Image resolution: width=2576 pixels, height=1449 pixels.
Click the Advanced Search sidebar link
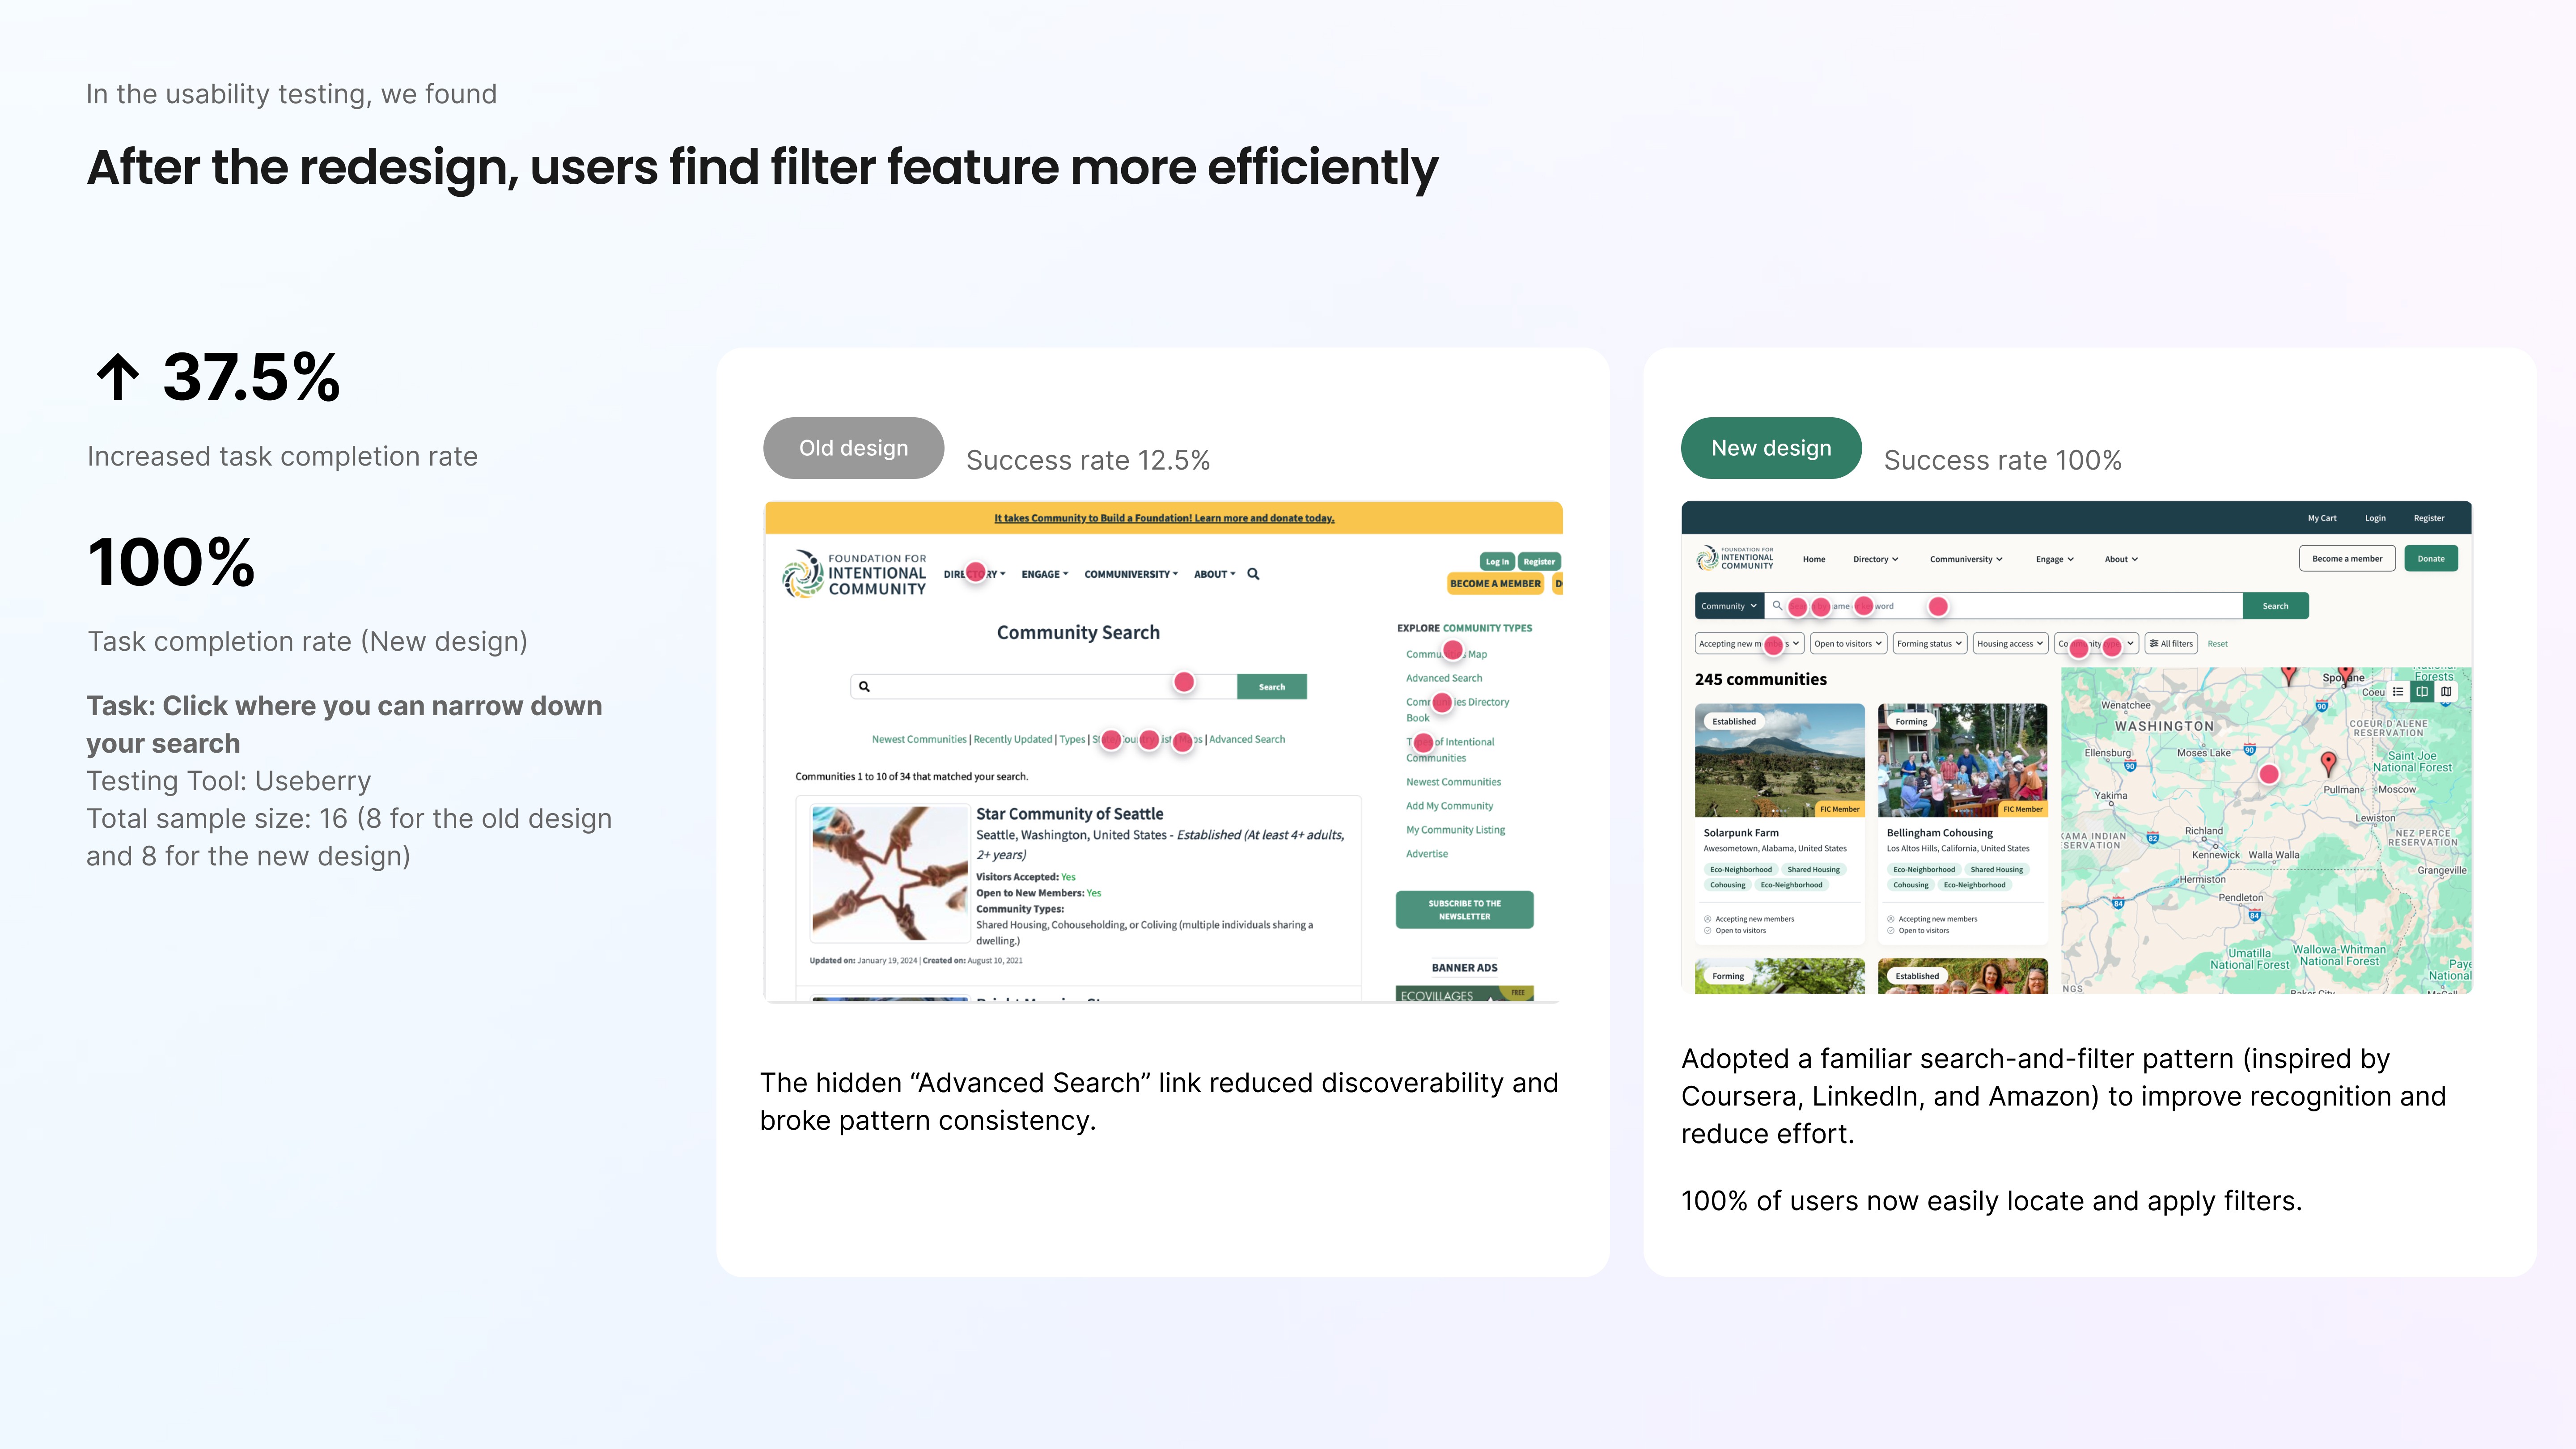tap(1443, 678)
